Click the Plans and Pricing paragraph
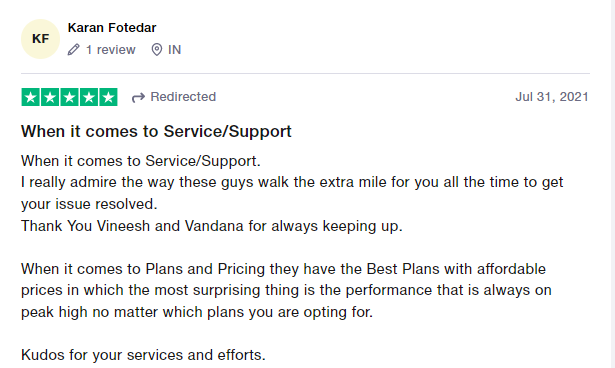The width and height of the screenshot is (615, 368). pyautogui.click(x=286, y=291)
